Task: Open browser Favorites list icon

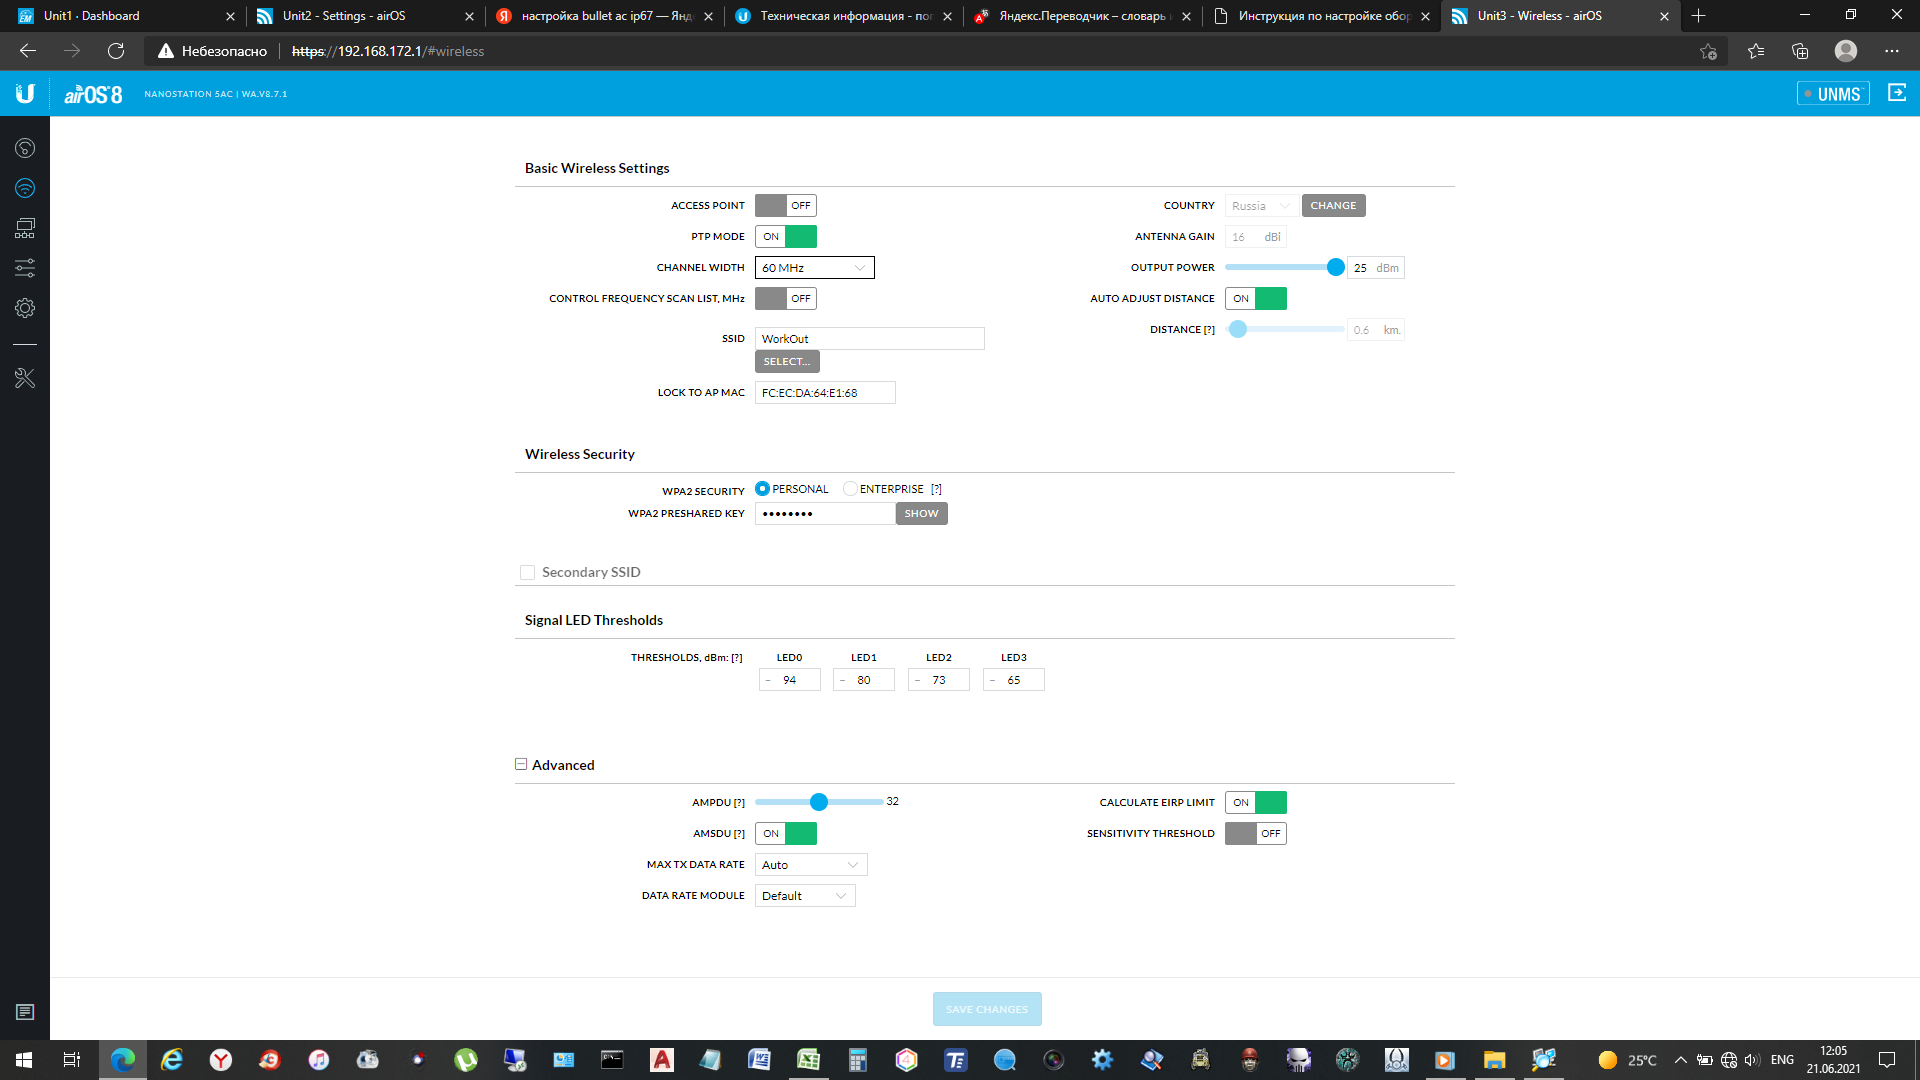Action: coord(1755,51)
